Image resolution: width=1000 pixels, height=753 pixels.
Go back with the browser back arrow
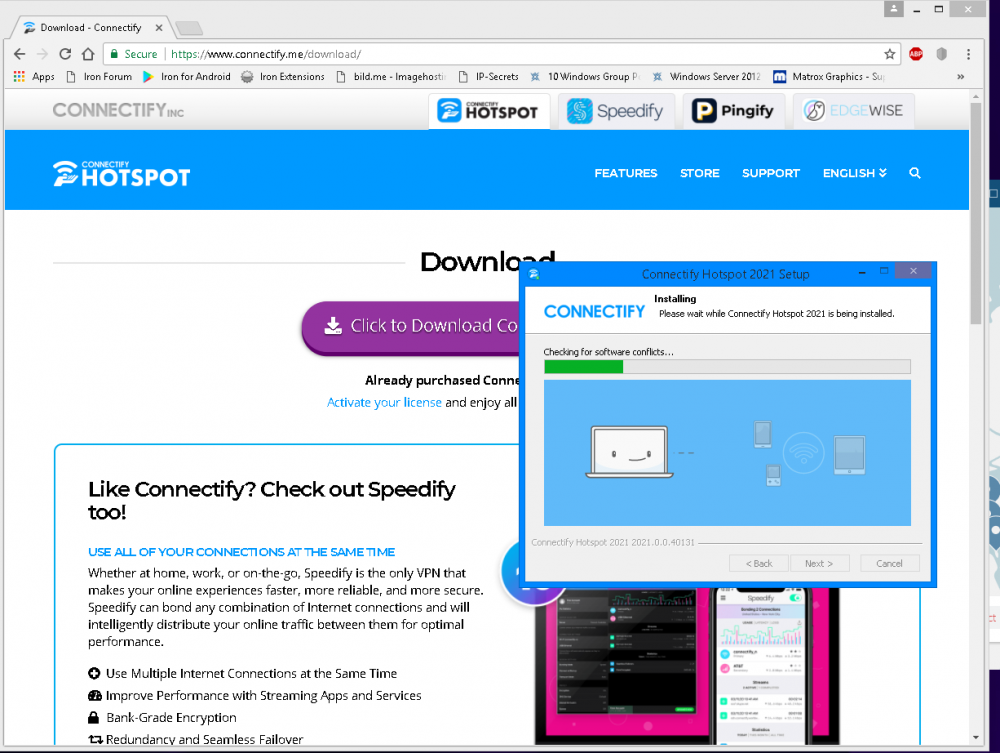[x=19, y=54]
